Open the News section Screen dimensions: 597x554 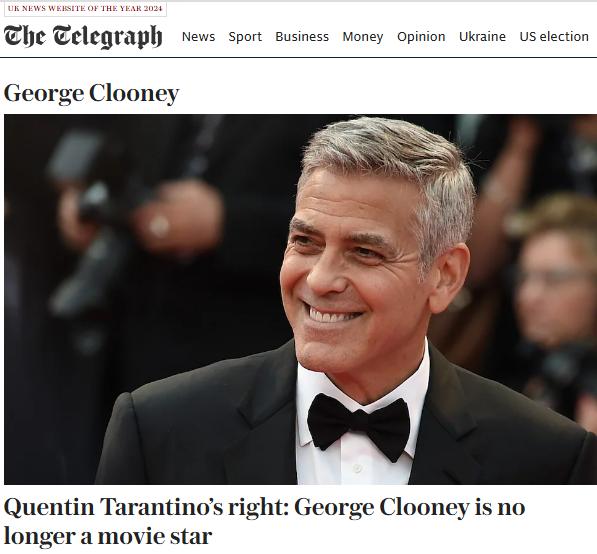point(198,37)
